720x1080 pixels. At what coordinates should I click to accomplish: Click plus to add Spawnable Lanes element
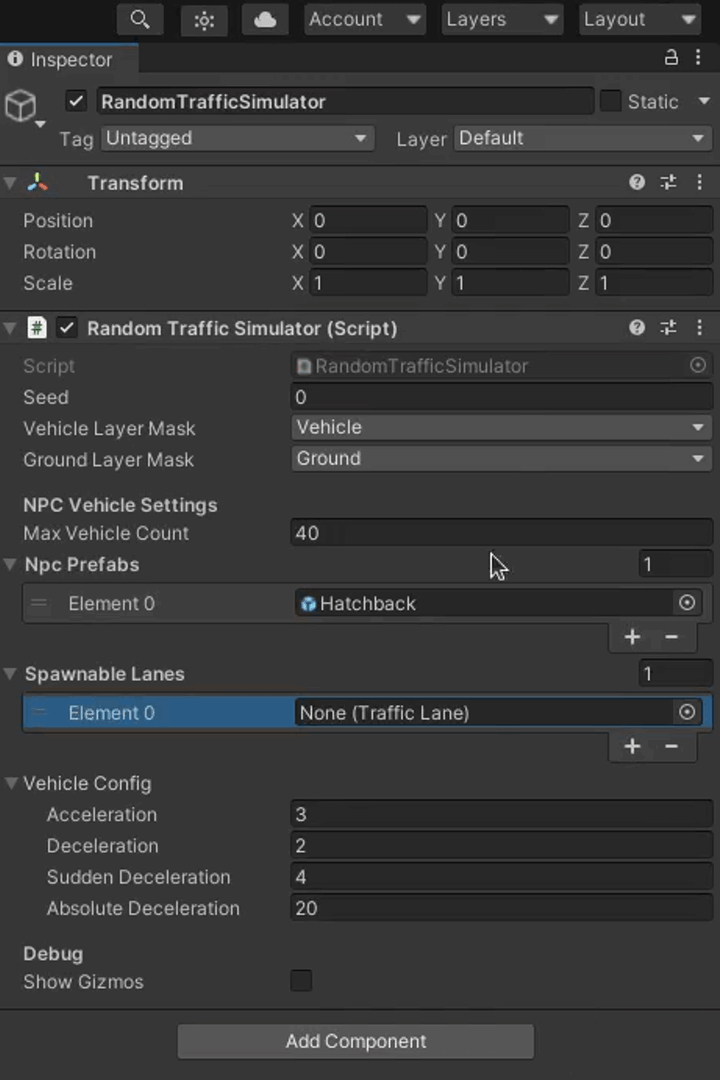632,746
